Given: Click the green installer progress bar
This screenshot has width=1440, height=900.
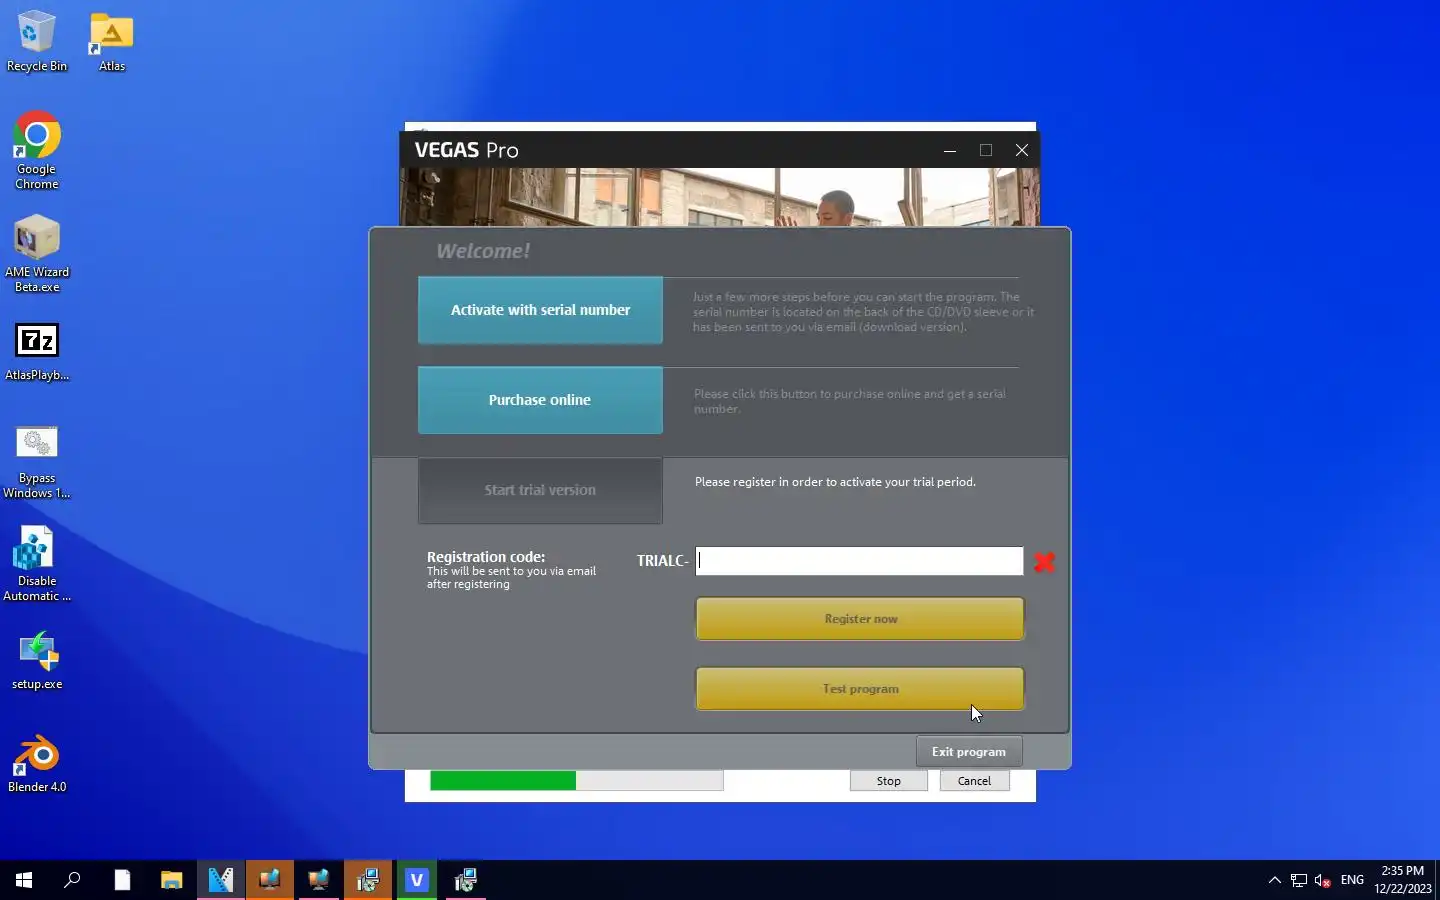Looking at the screenshot, I should pos(577,781).
